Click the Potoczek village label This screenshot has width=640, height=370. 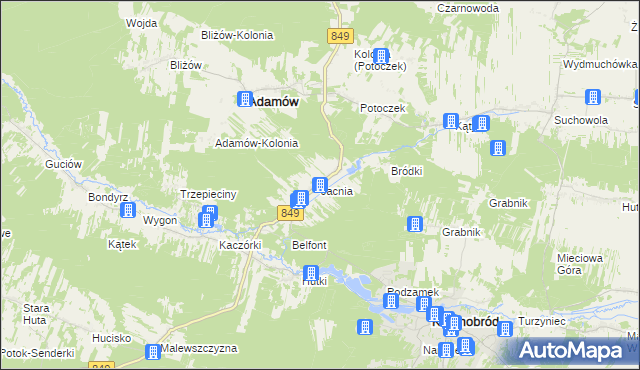click(x=383, y=108)
